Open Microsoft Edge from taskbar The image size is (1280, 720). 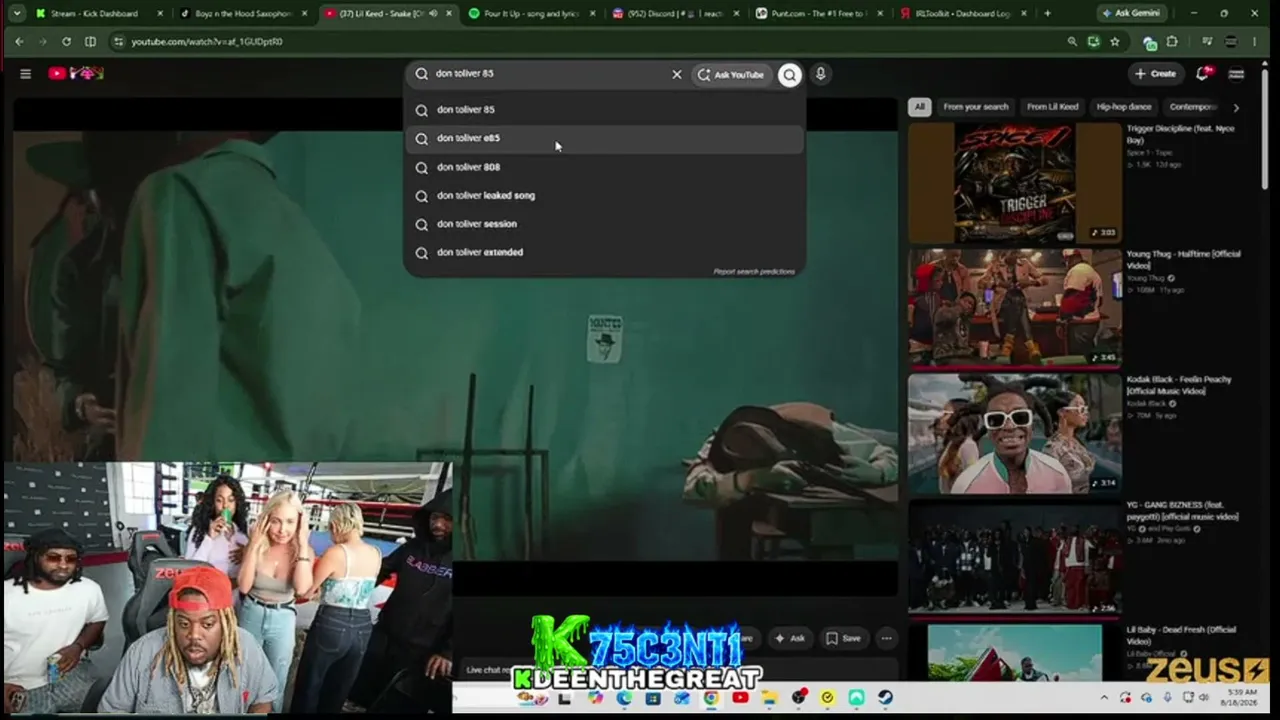tap(624, 698)
